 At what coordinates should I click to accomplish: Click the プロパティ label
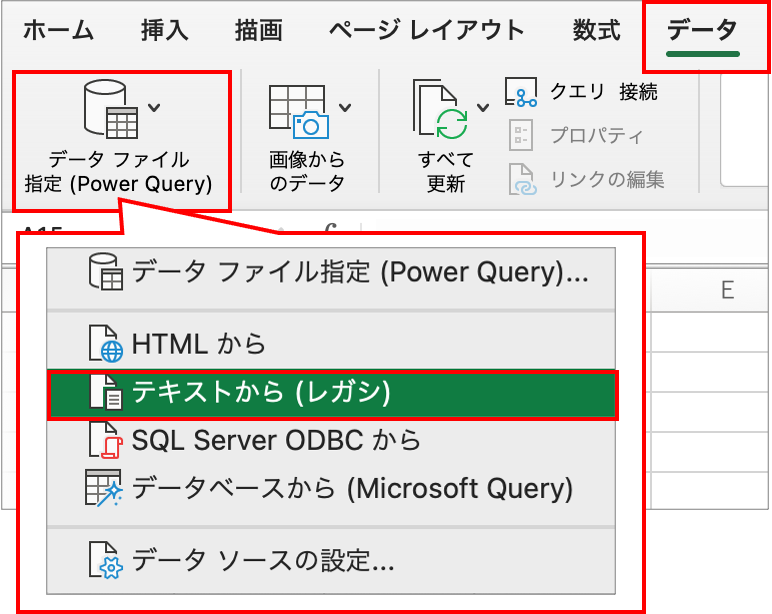(596, 135)
